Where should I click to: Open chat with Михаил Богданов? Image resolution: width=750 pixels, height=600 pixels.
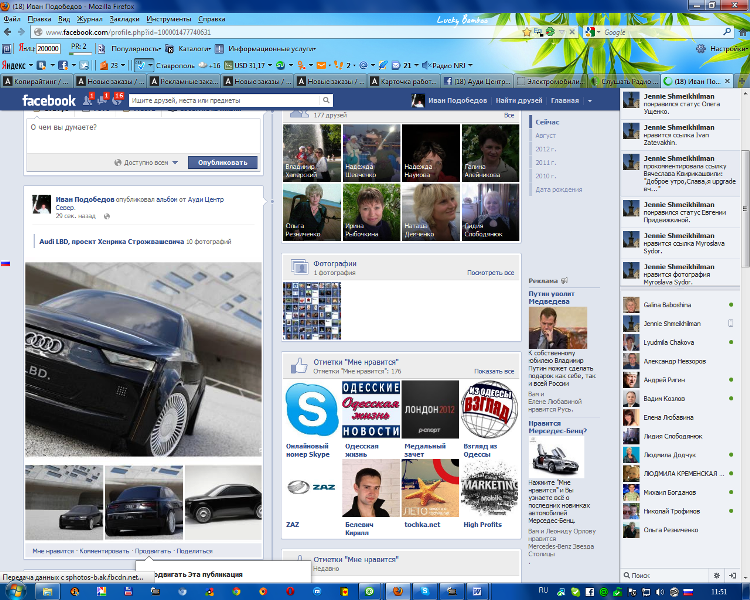[x=678, y=492]
